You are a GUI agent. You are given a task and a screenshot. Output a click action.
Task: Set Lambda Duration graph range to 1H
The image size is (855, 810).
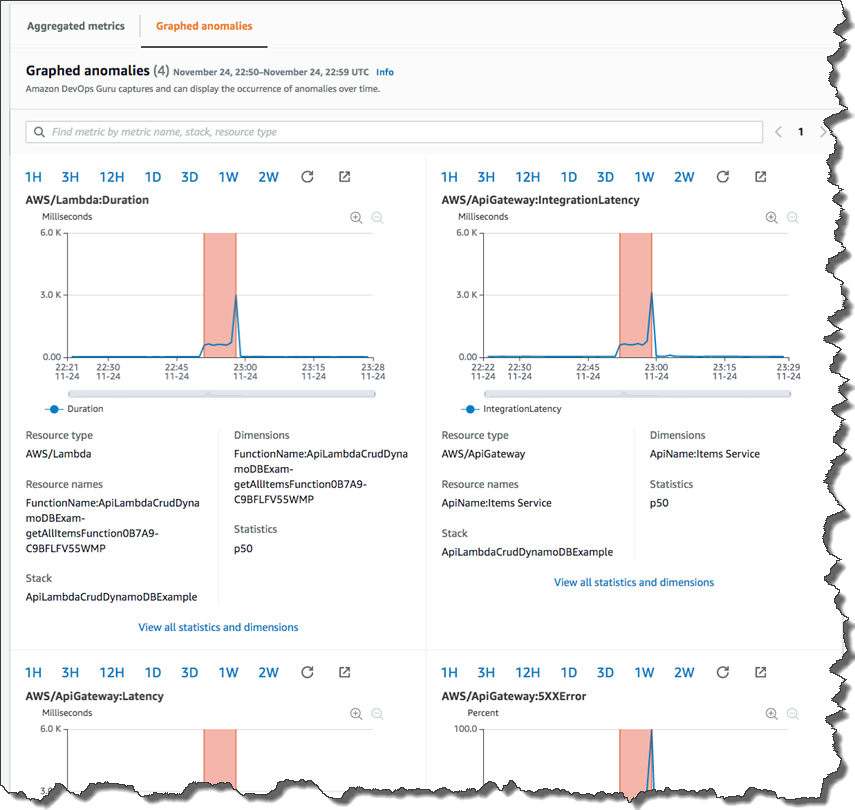[x=33, y=177]
